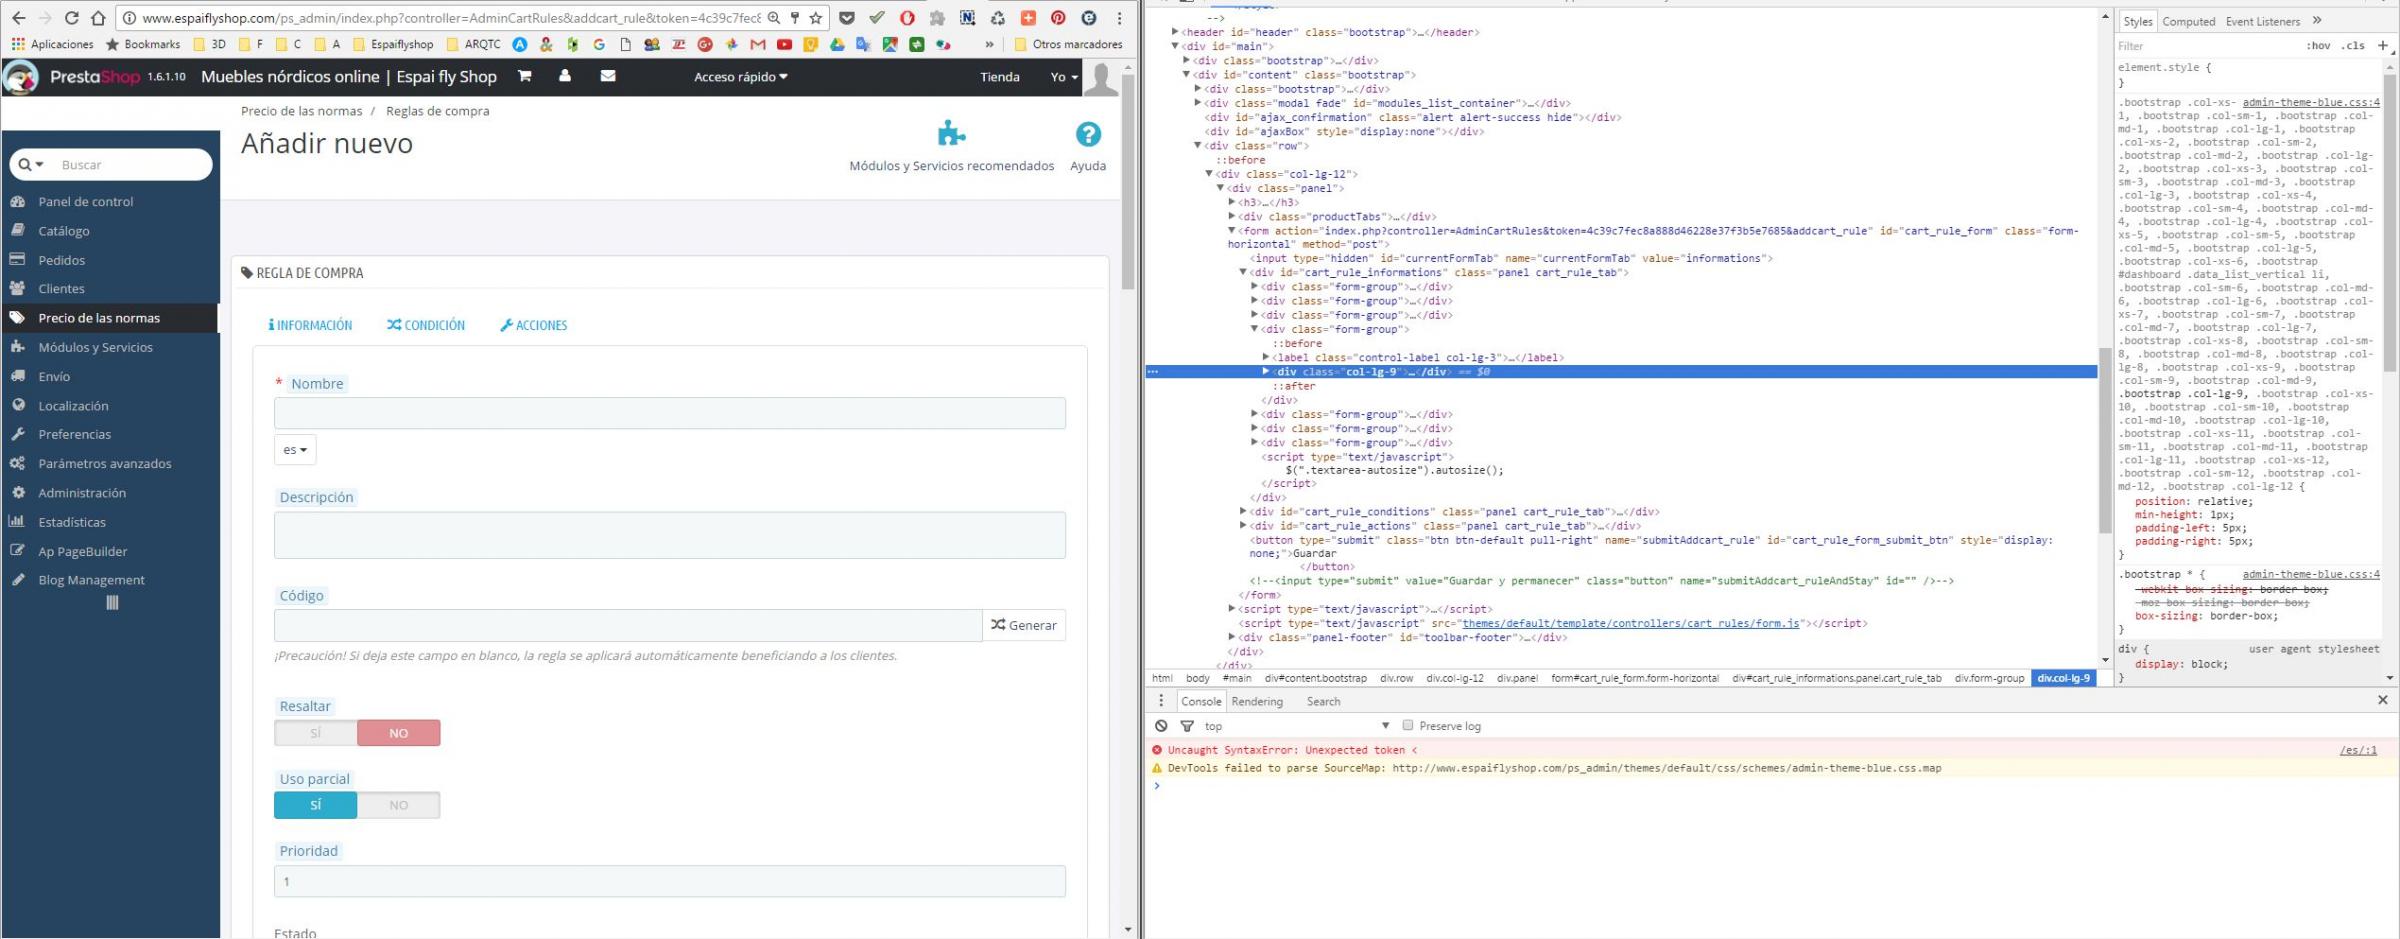Open the Chrome three-dot menu
2400x939 pixels.
[1119, 18]
